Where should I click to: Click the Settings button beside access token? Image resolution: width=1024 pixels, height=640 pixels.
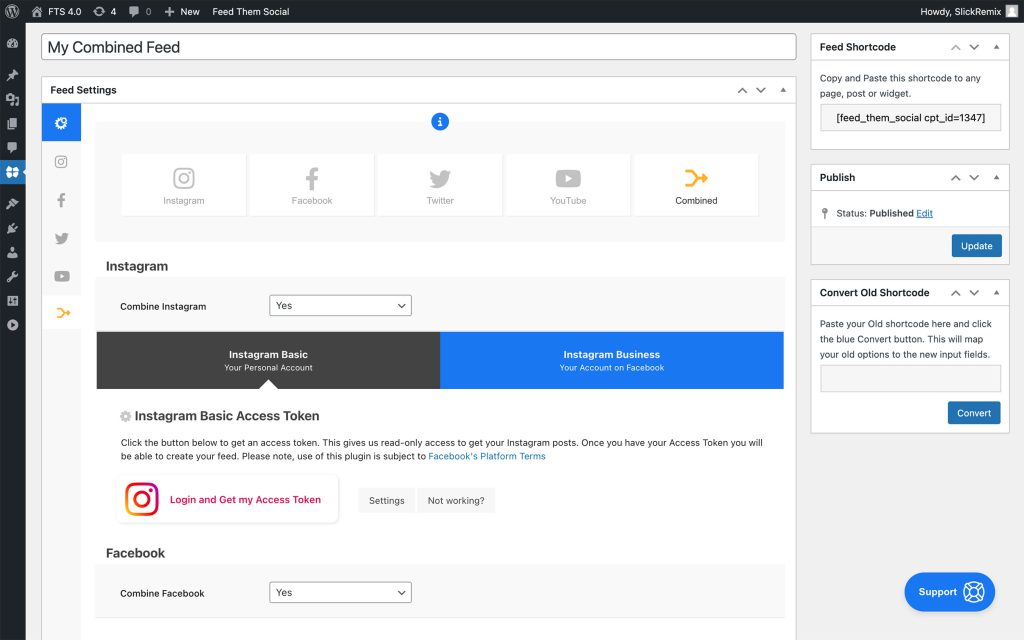tap(387, 501)
